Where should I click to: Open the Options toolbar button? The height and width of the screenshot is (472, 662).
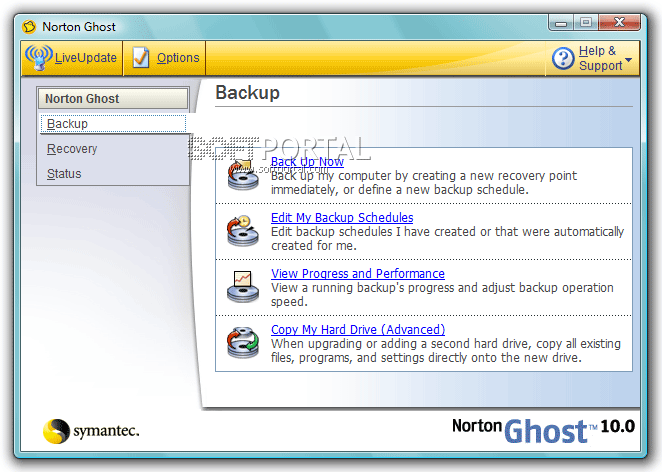[165, 58]
